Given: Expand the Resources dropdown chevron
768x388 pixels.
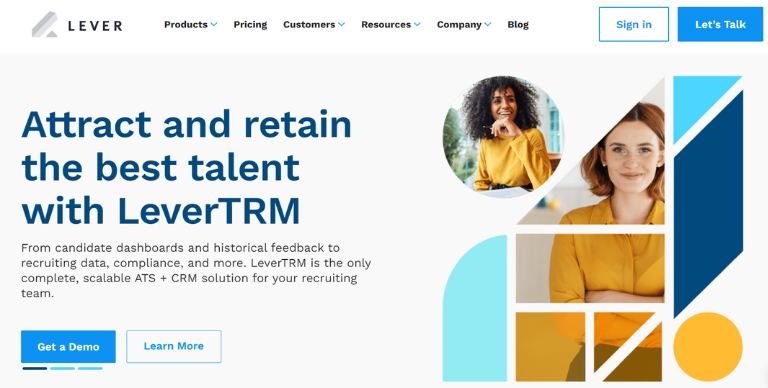Looking at the screenshot, I should pyautogui.click(x=417, y=24).
